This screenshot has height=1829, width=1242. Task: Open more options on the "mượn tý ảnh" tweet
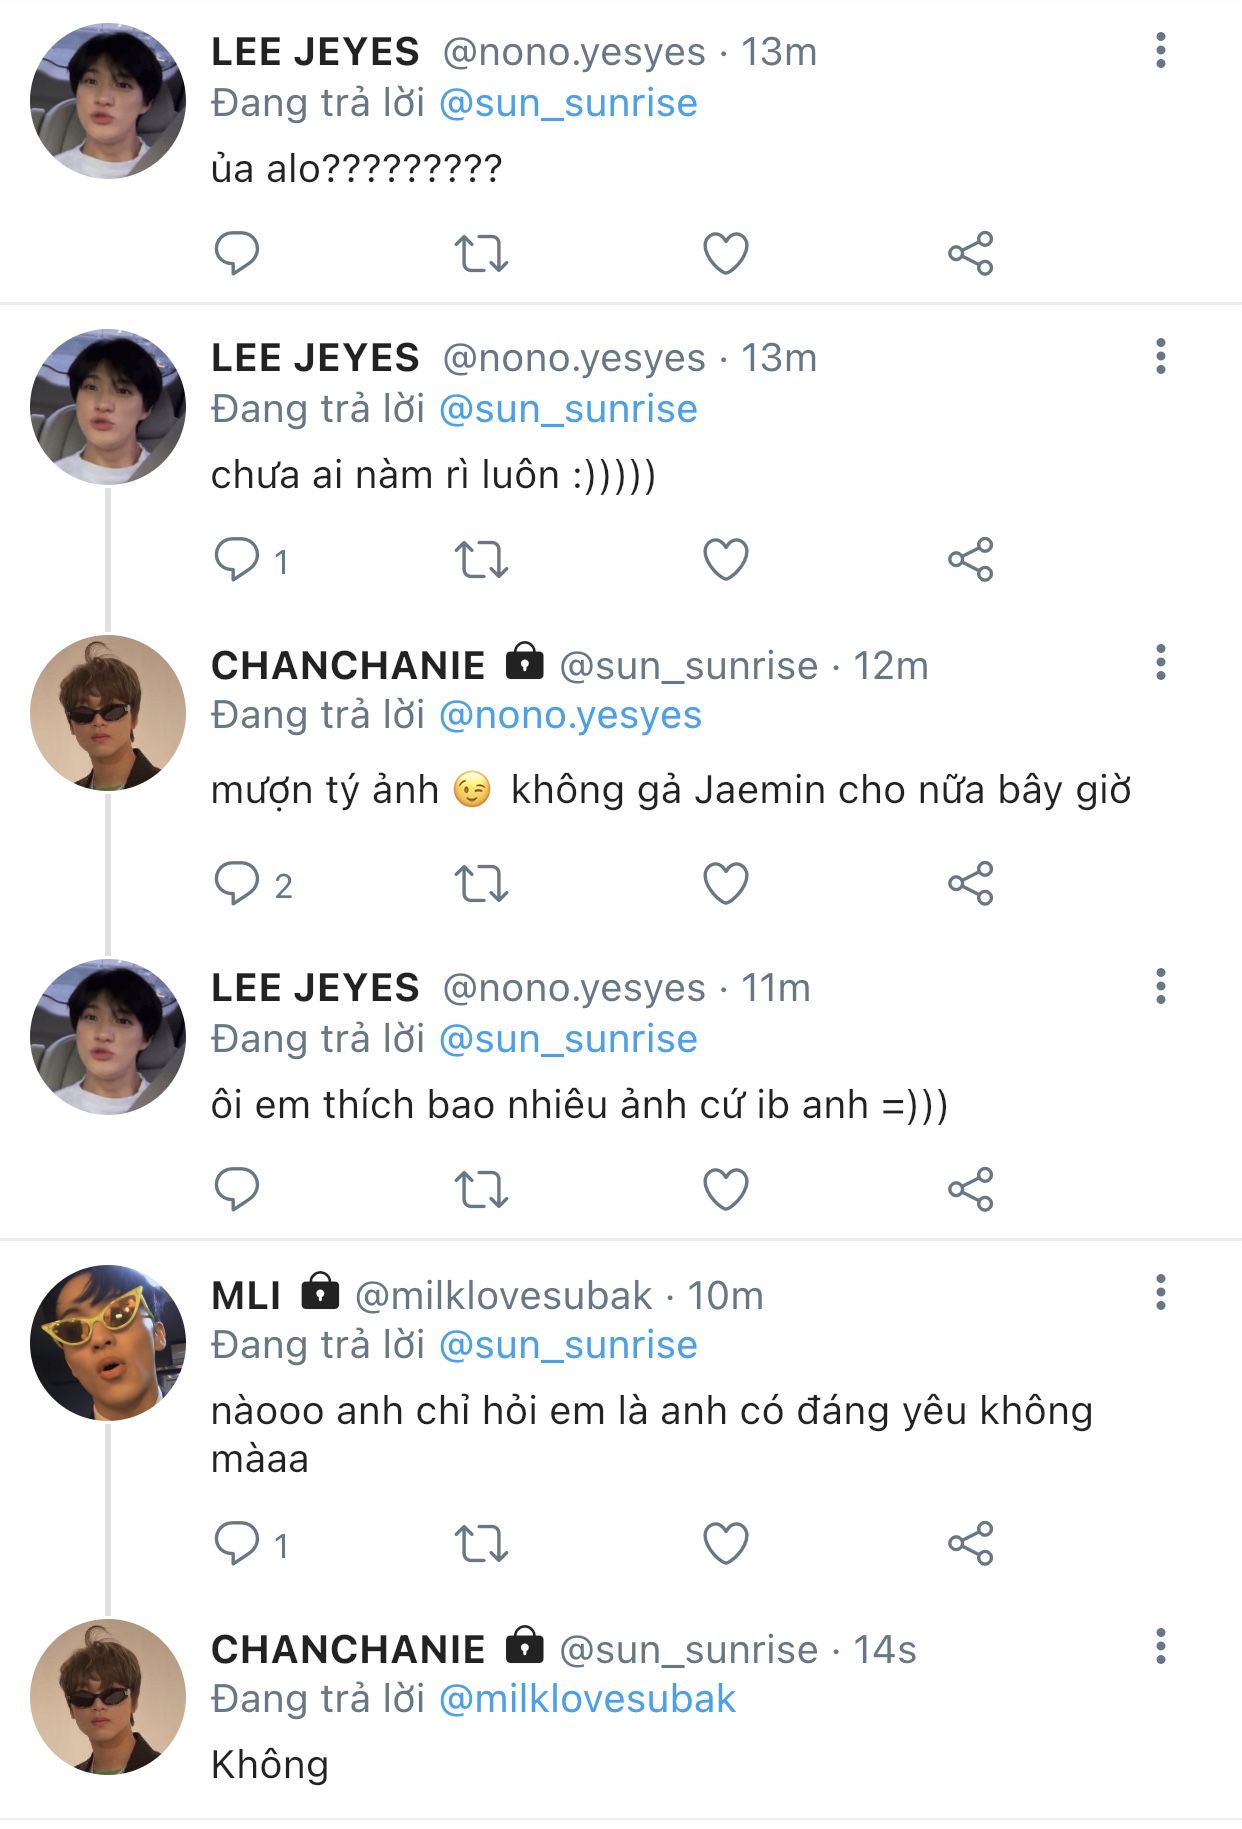[1160, 662]
